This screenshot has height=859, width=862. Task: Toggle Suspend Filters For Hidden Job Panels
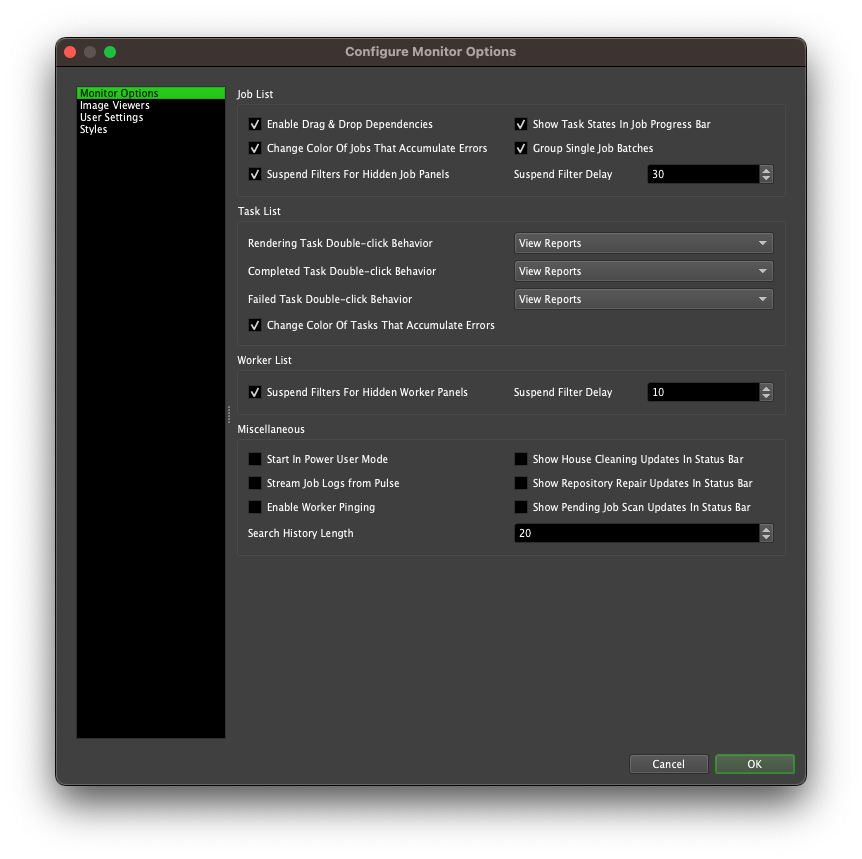pyautogui.click(x=255, y=174)
